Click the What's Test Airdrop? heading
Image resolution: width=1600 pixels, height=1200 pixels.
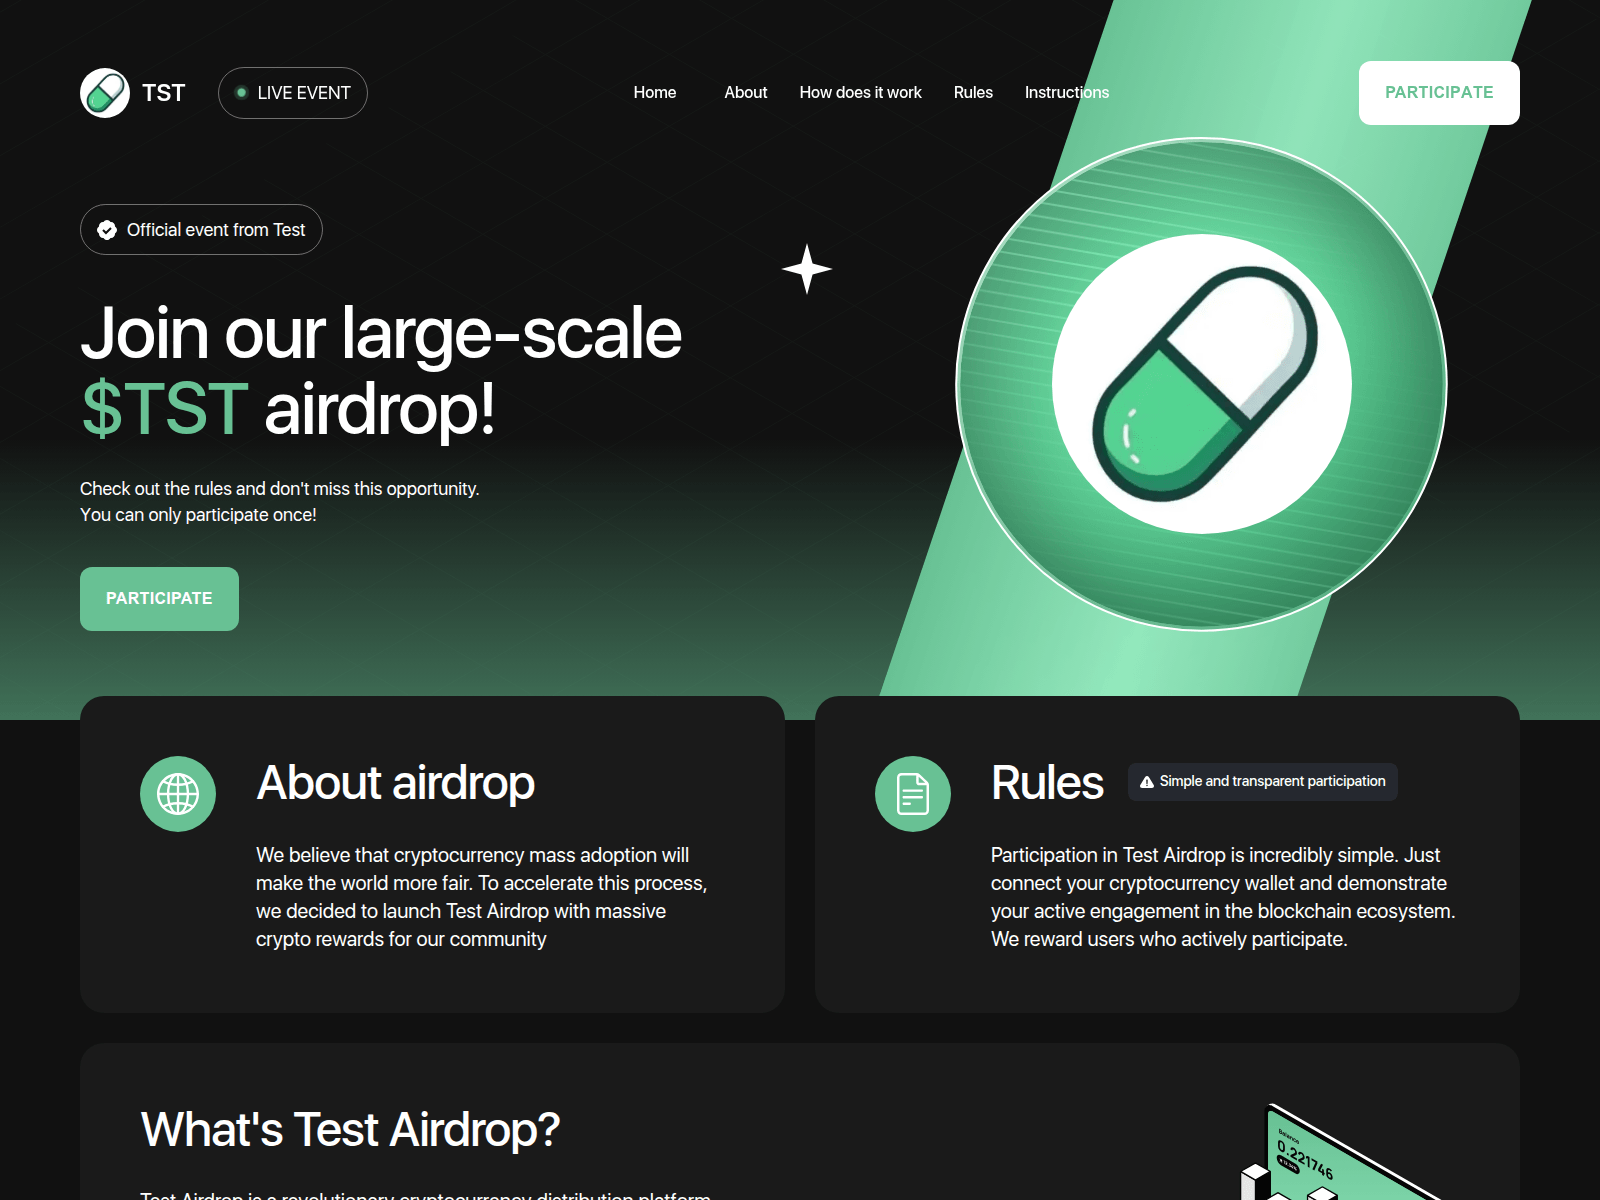click(x=350, y=1130)
